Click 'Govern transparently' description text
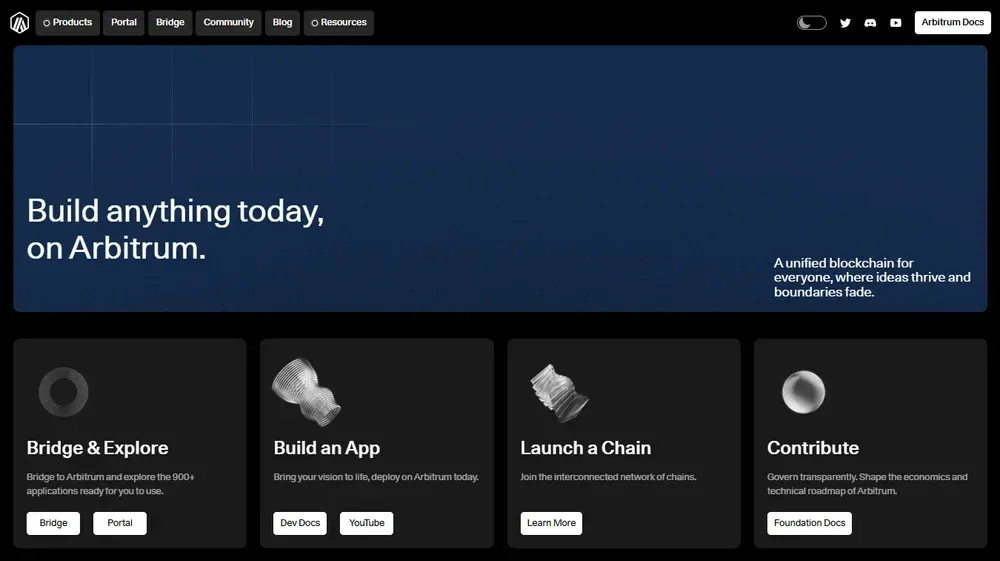The image size is (1000, 561). [x=867, y=484]
